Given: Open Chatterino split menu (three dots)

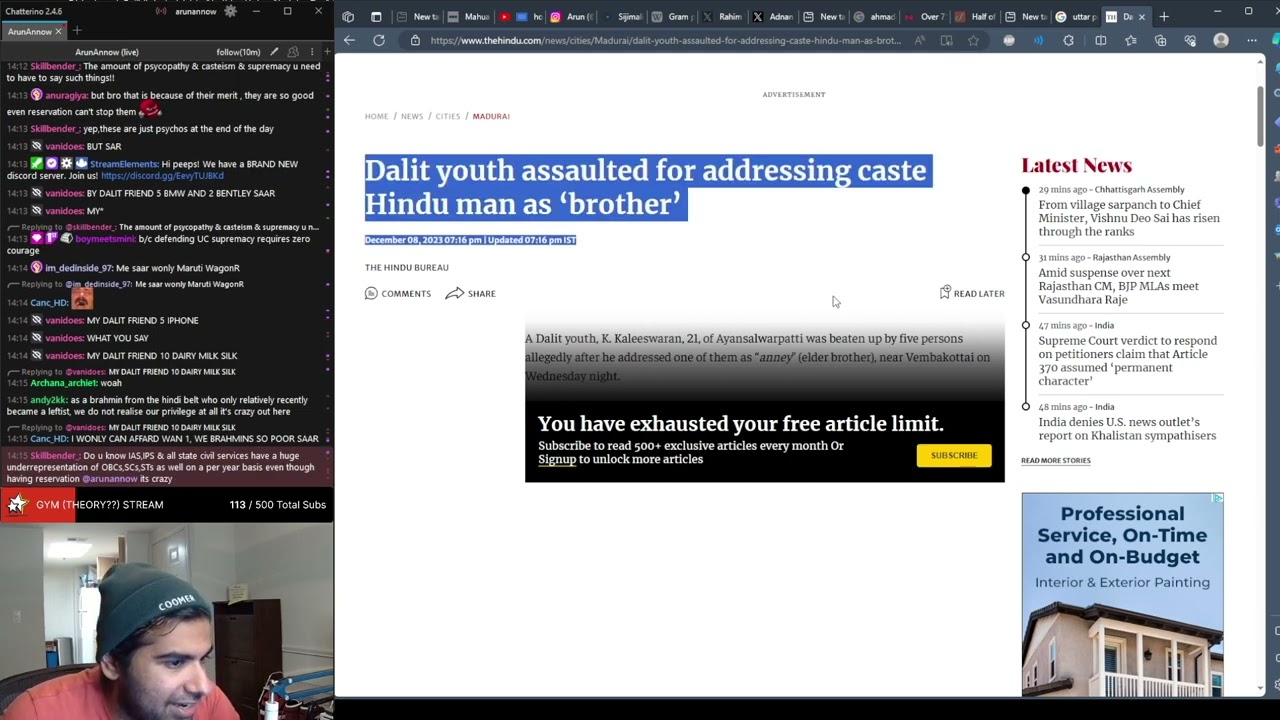Looking at the screenshot, I should [x=312, y=51].
